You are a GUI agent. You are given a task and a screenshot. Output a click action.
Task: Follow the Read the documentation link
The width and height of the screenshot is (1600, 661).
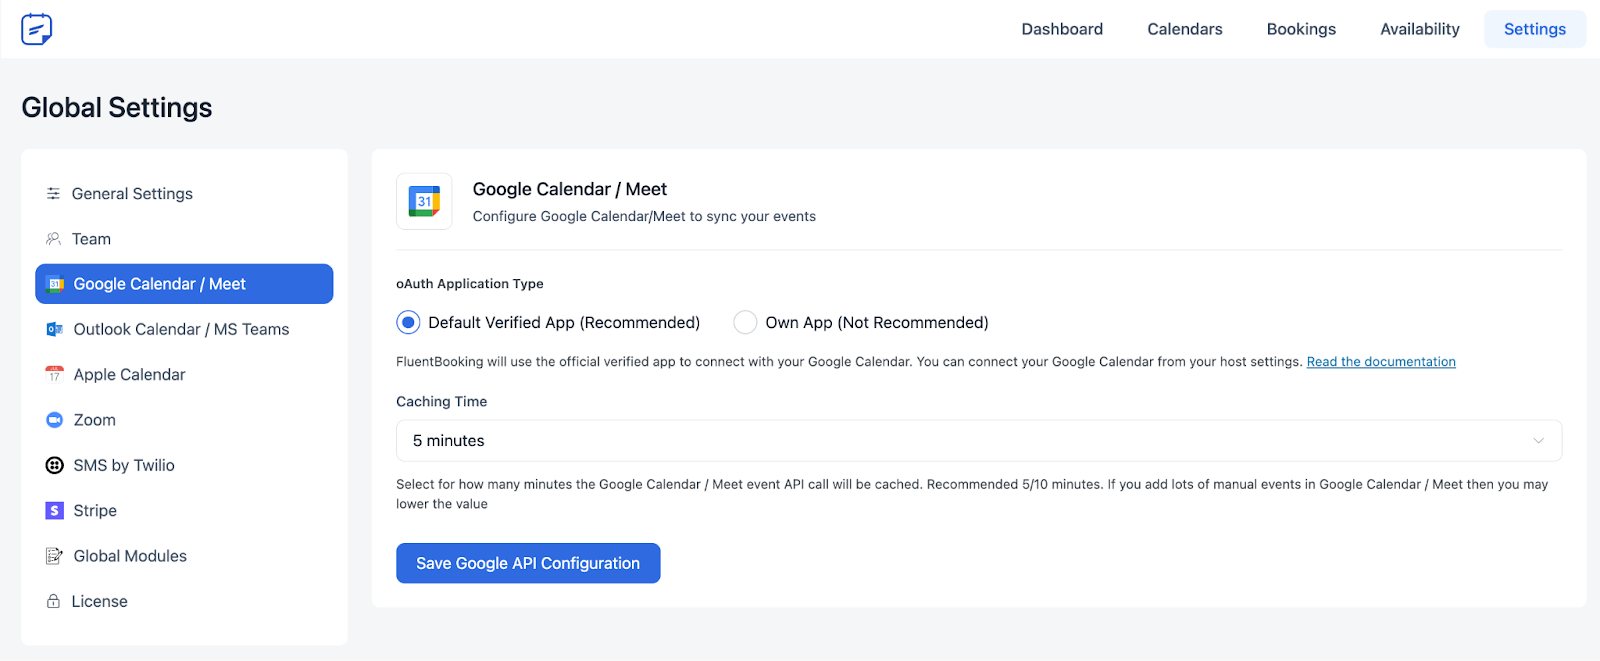(x=1381, y=362)
